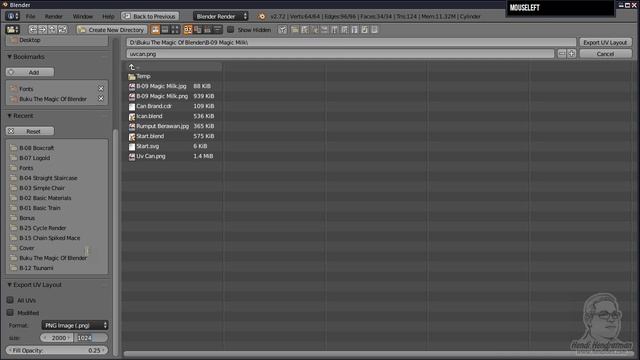Image resolution: width=640 pixels, height=360 pixels.
Task: Open the editor type selector in file browser header
Action: click(12, 29)
